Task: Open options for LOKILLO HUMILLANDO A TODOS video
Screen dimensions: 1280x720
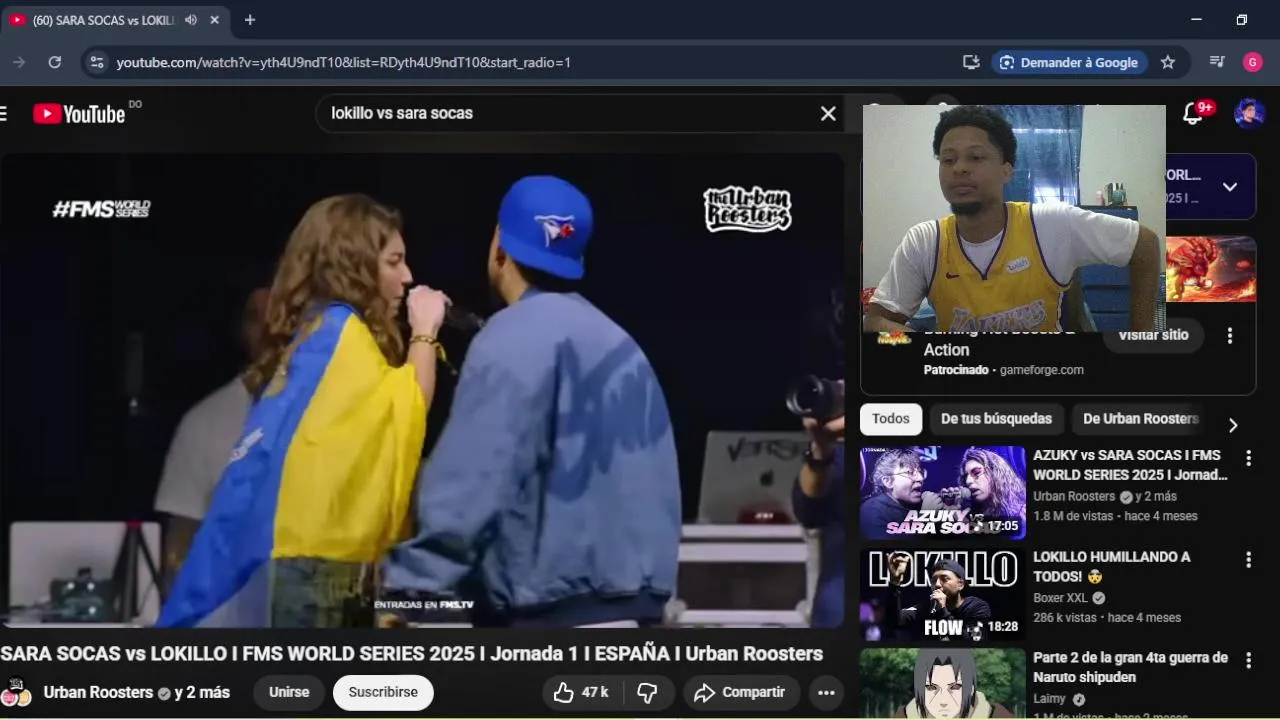Action: 1248,560
